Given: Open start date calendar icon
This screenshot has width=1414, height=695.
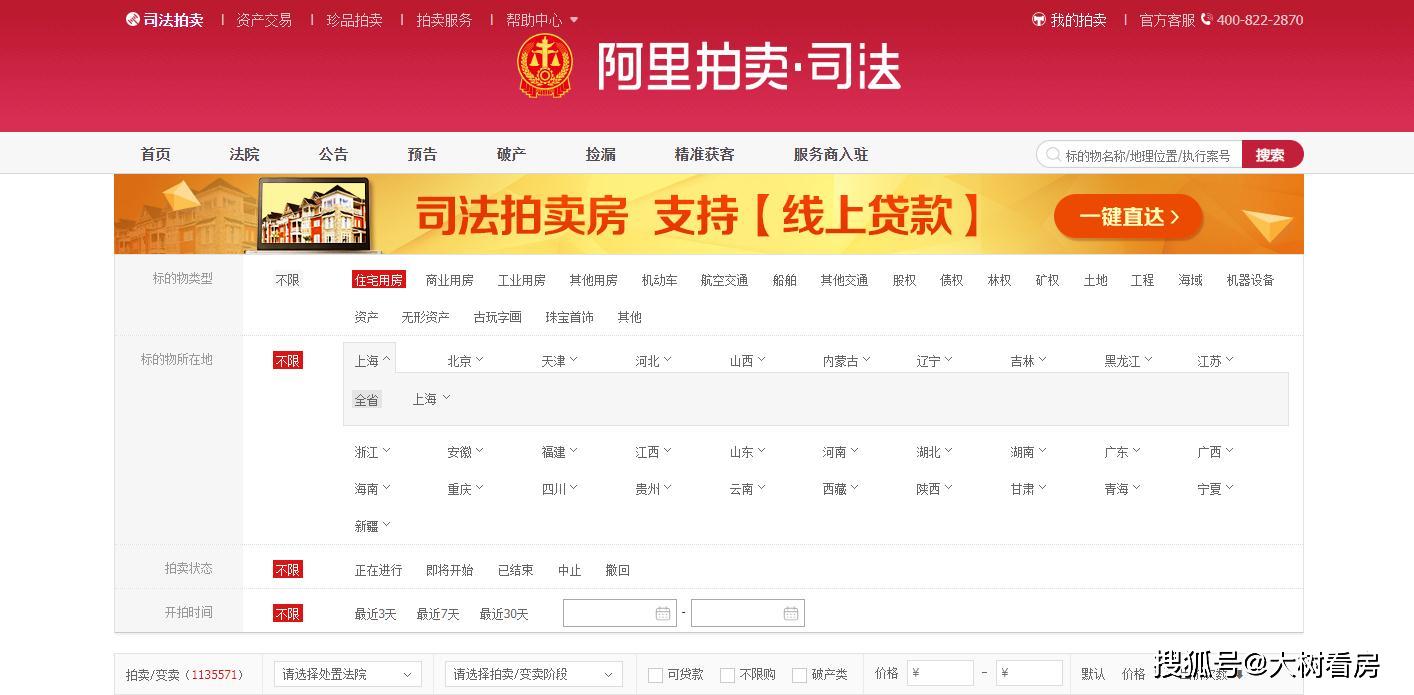Looking at the screenshot, I should pyautogui.click(x=663, y=613).
